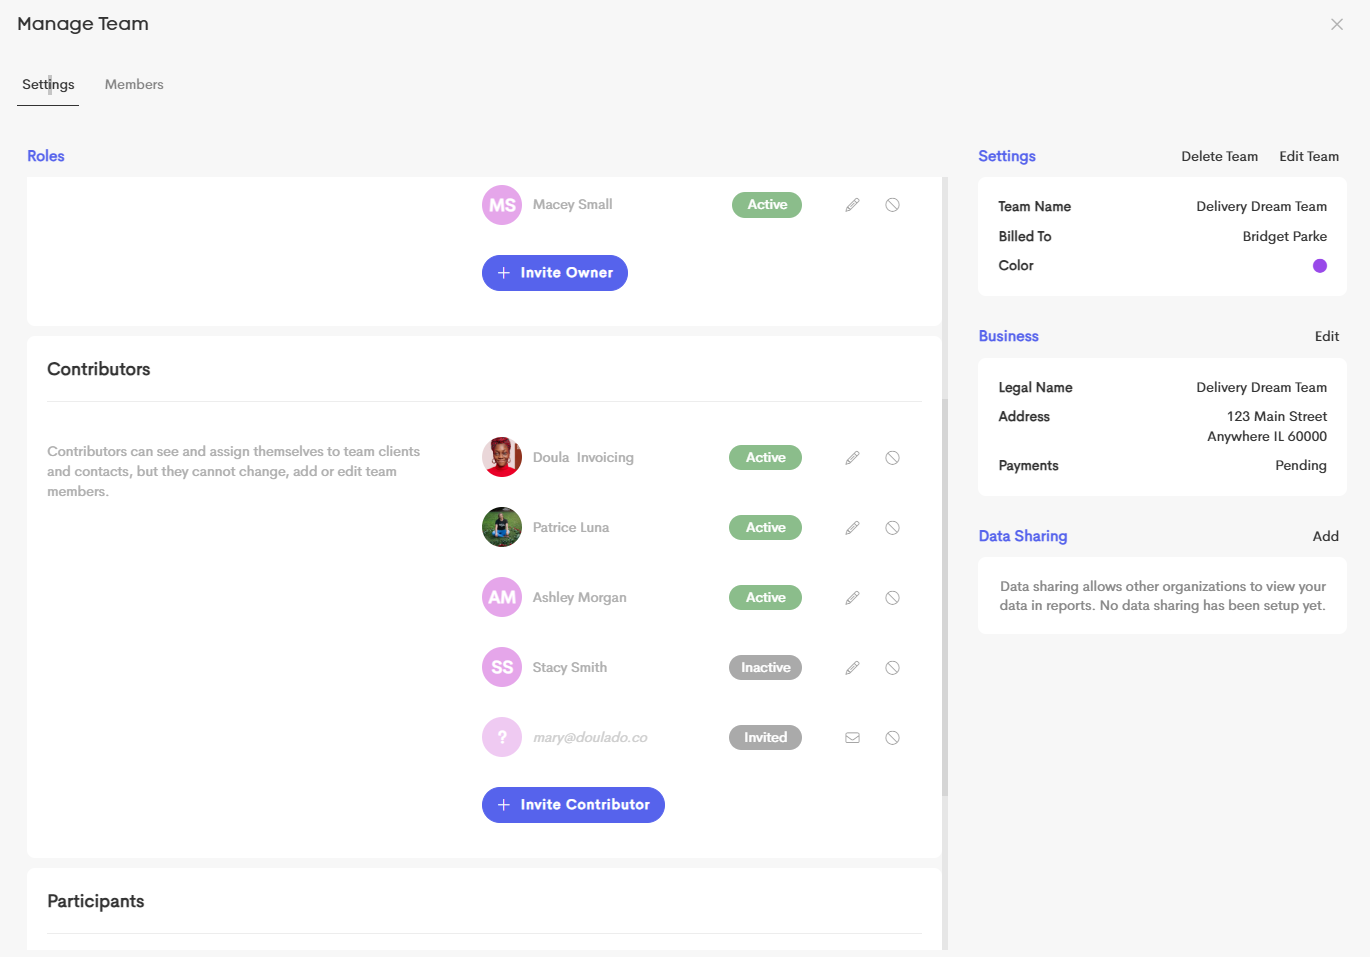Viewport: 1370px width, 957px height.
Task: Click the Invite Owner button
Action: [x=555, y=273]
